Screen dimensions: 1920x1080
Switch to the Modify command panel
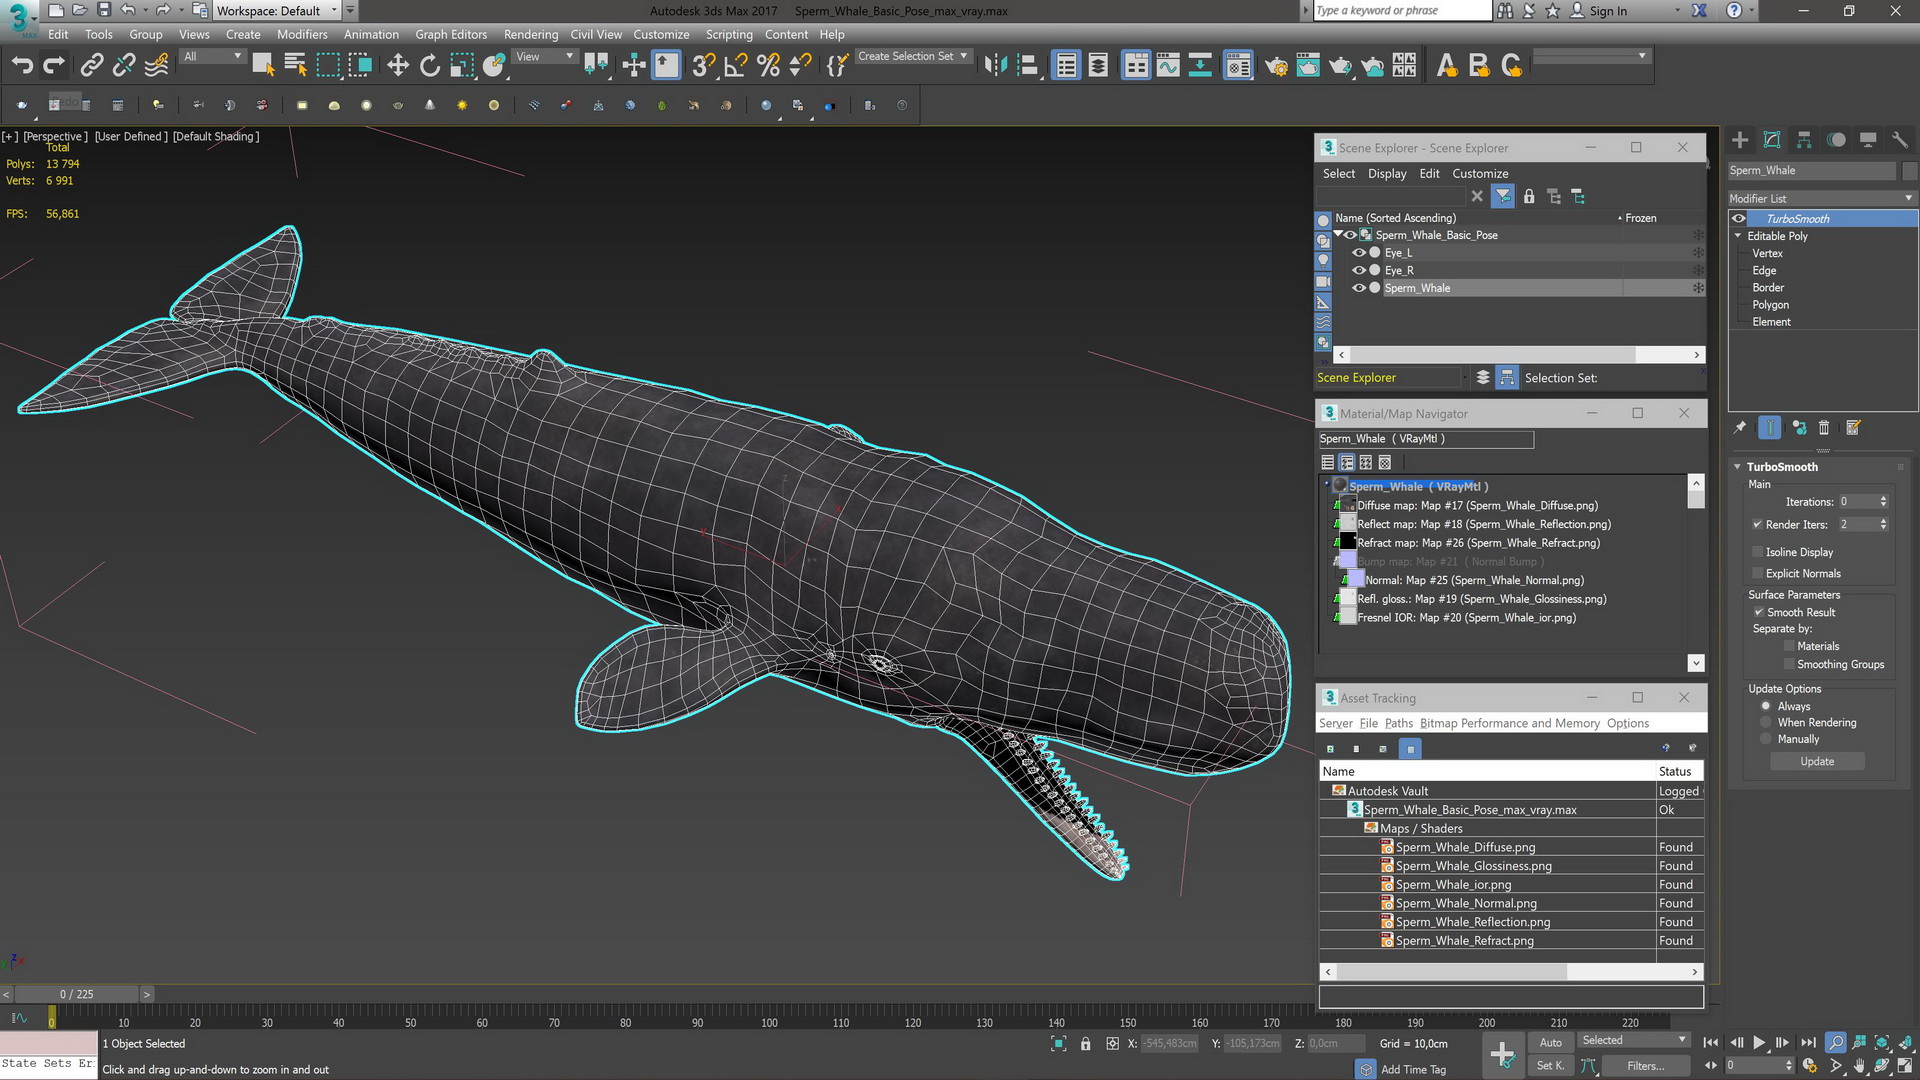click(1772, 140)
